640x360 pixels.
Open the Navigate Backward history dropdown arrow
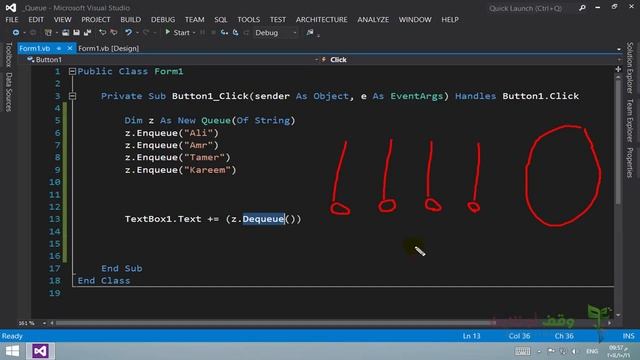pos(24,33)
